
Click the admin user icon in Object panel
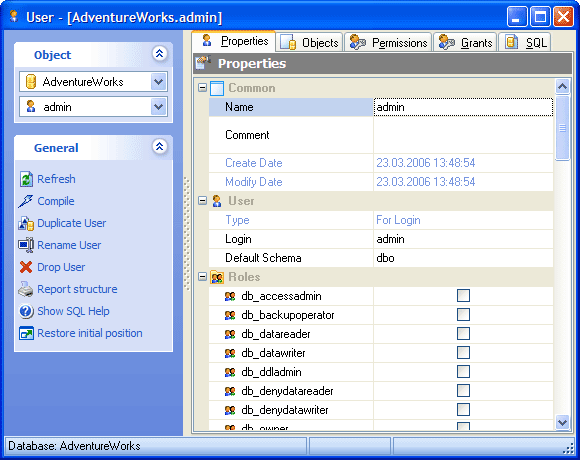31,107
